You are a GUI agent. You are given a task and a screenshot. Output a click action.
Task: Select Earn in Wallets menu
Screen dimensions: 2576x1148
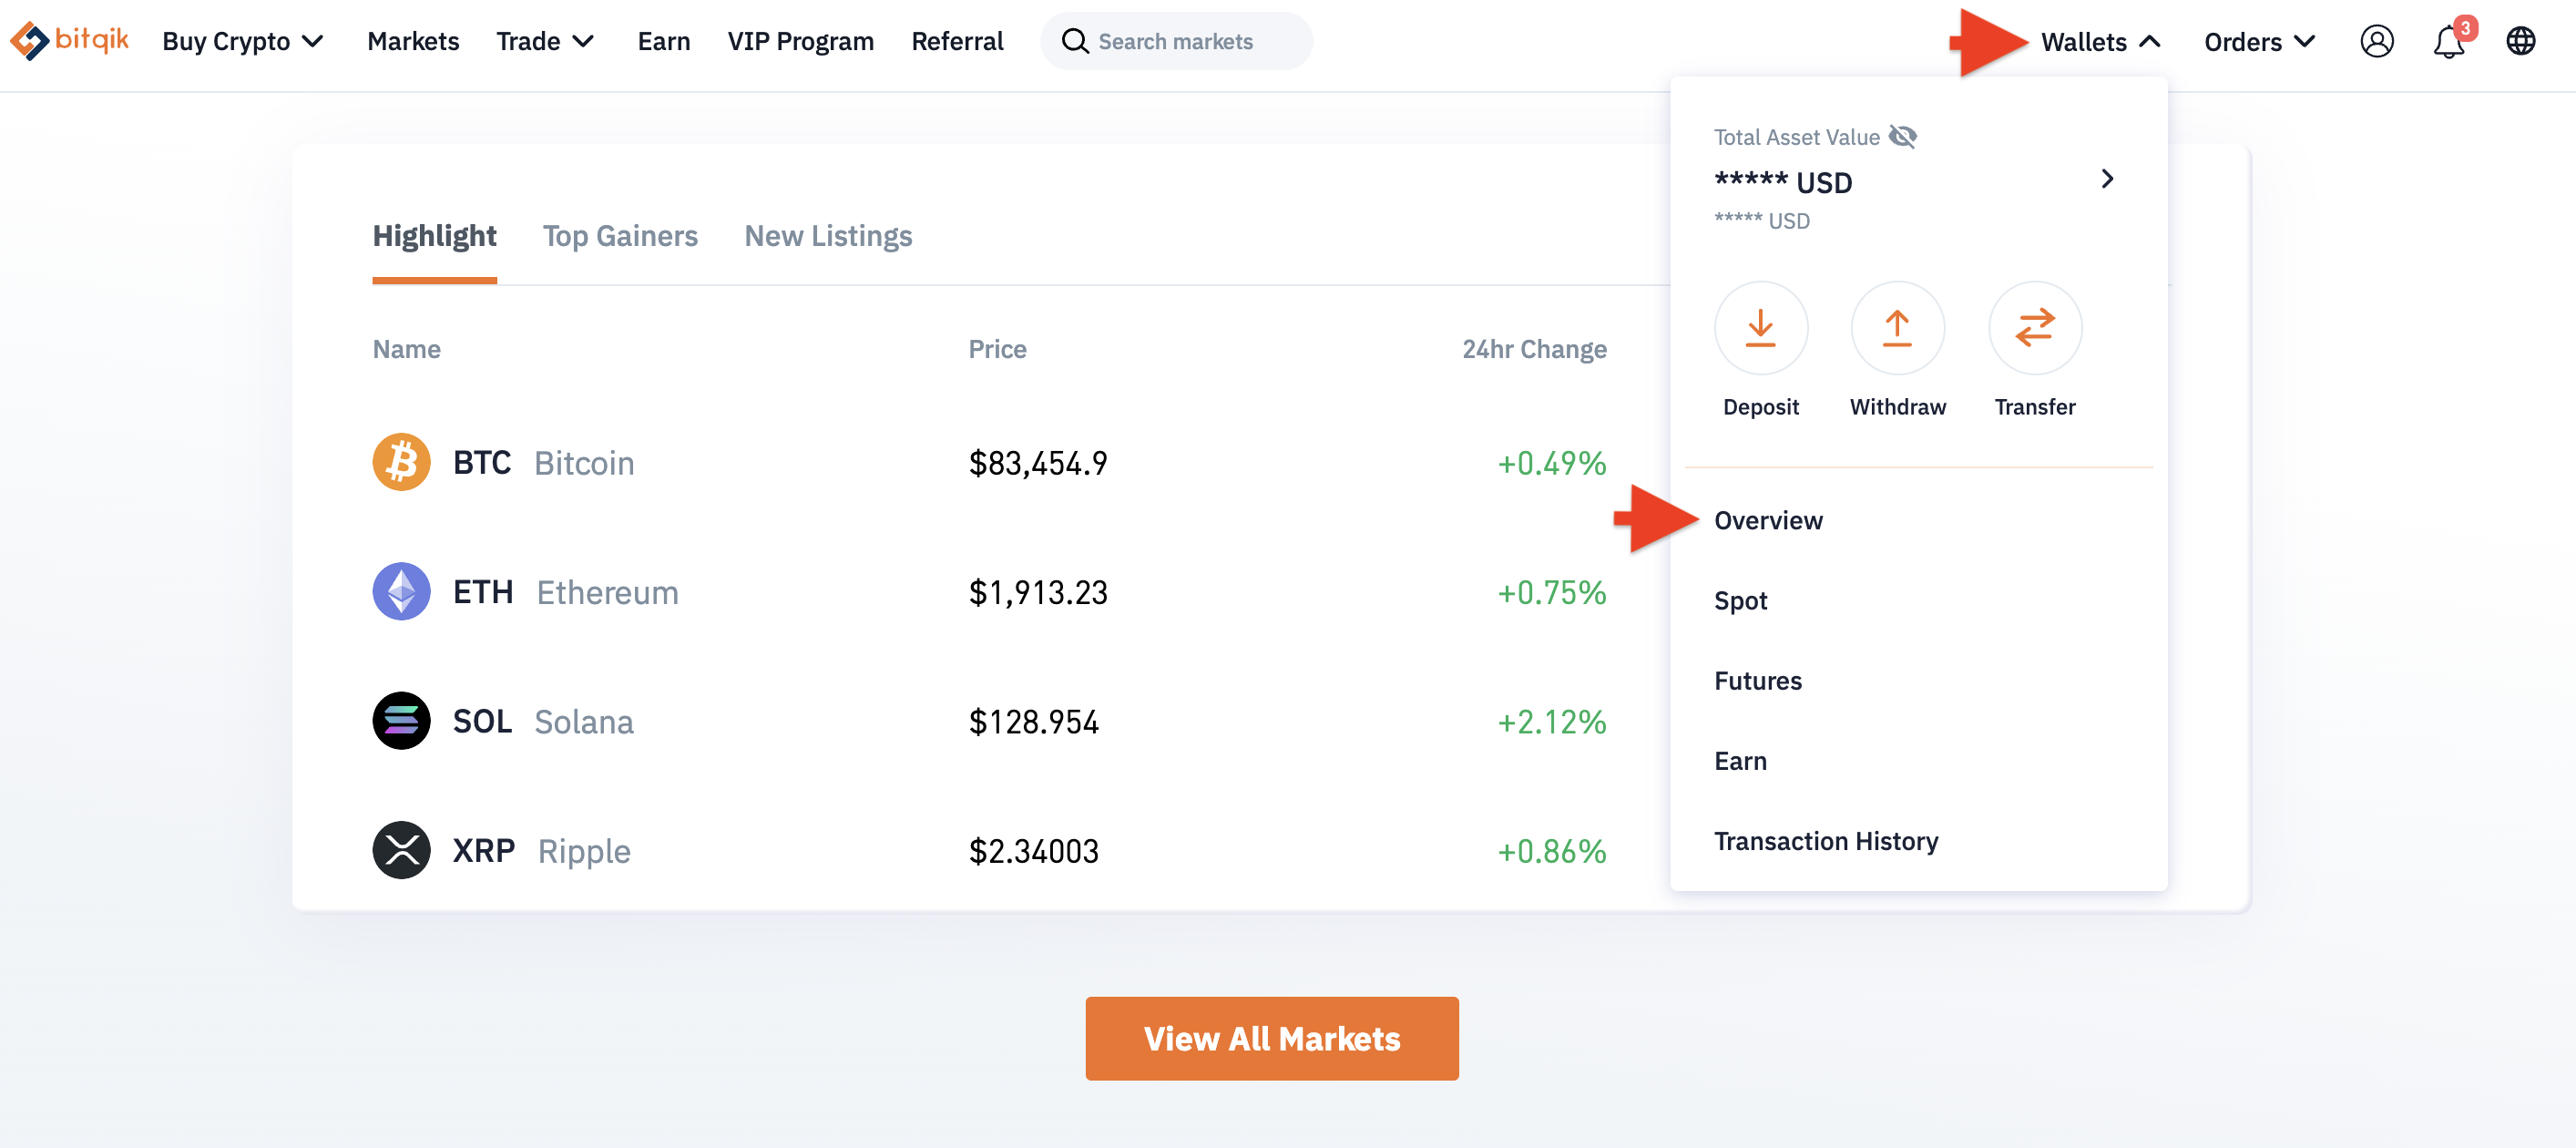point(1740,760)
